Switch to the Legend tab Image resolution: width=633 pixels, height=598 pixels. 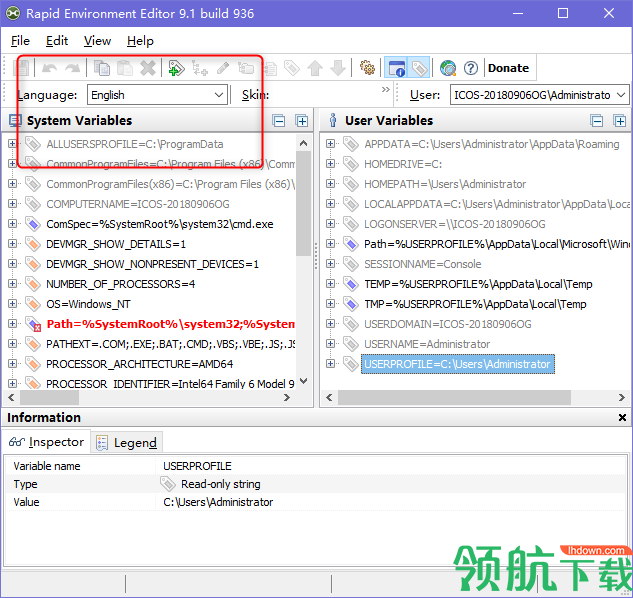pos(127,443)
